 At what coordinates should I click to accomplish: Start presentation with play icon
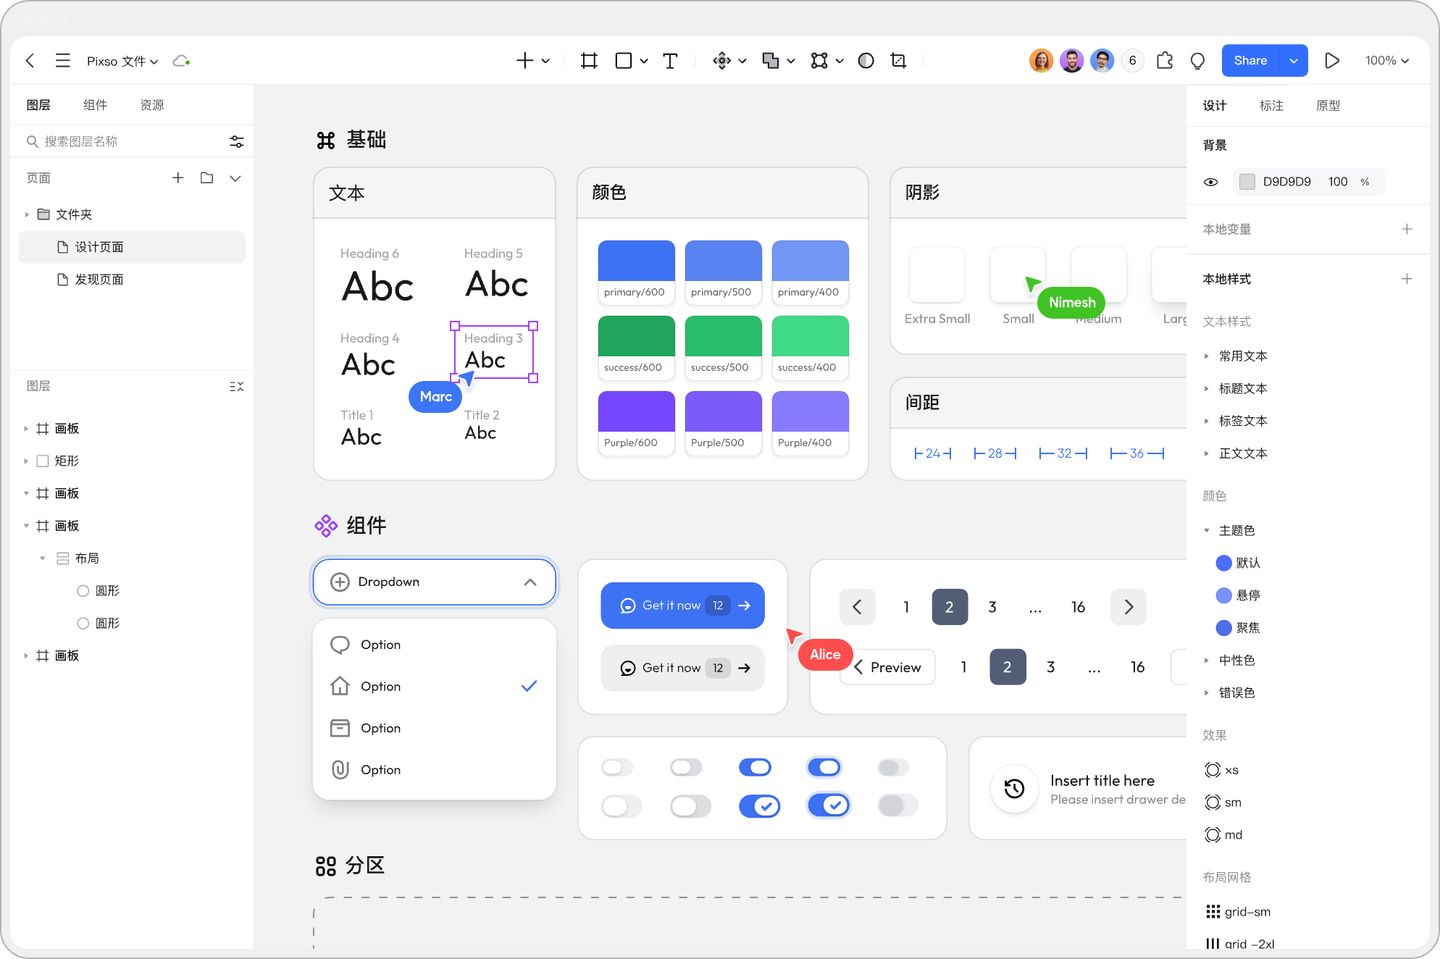[x=1332, y=61]
